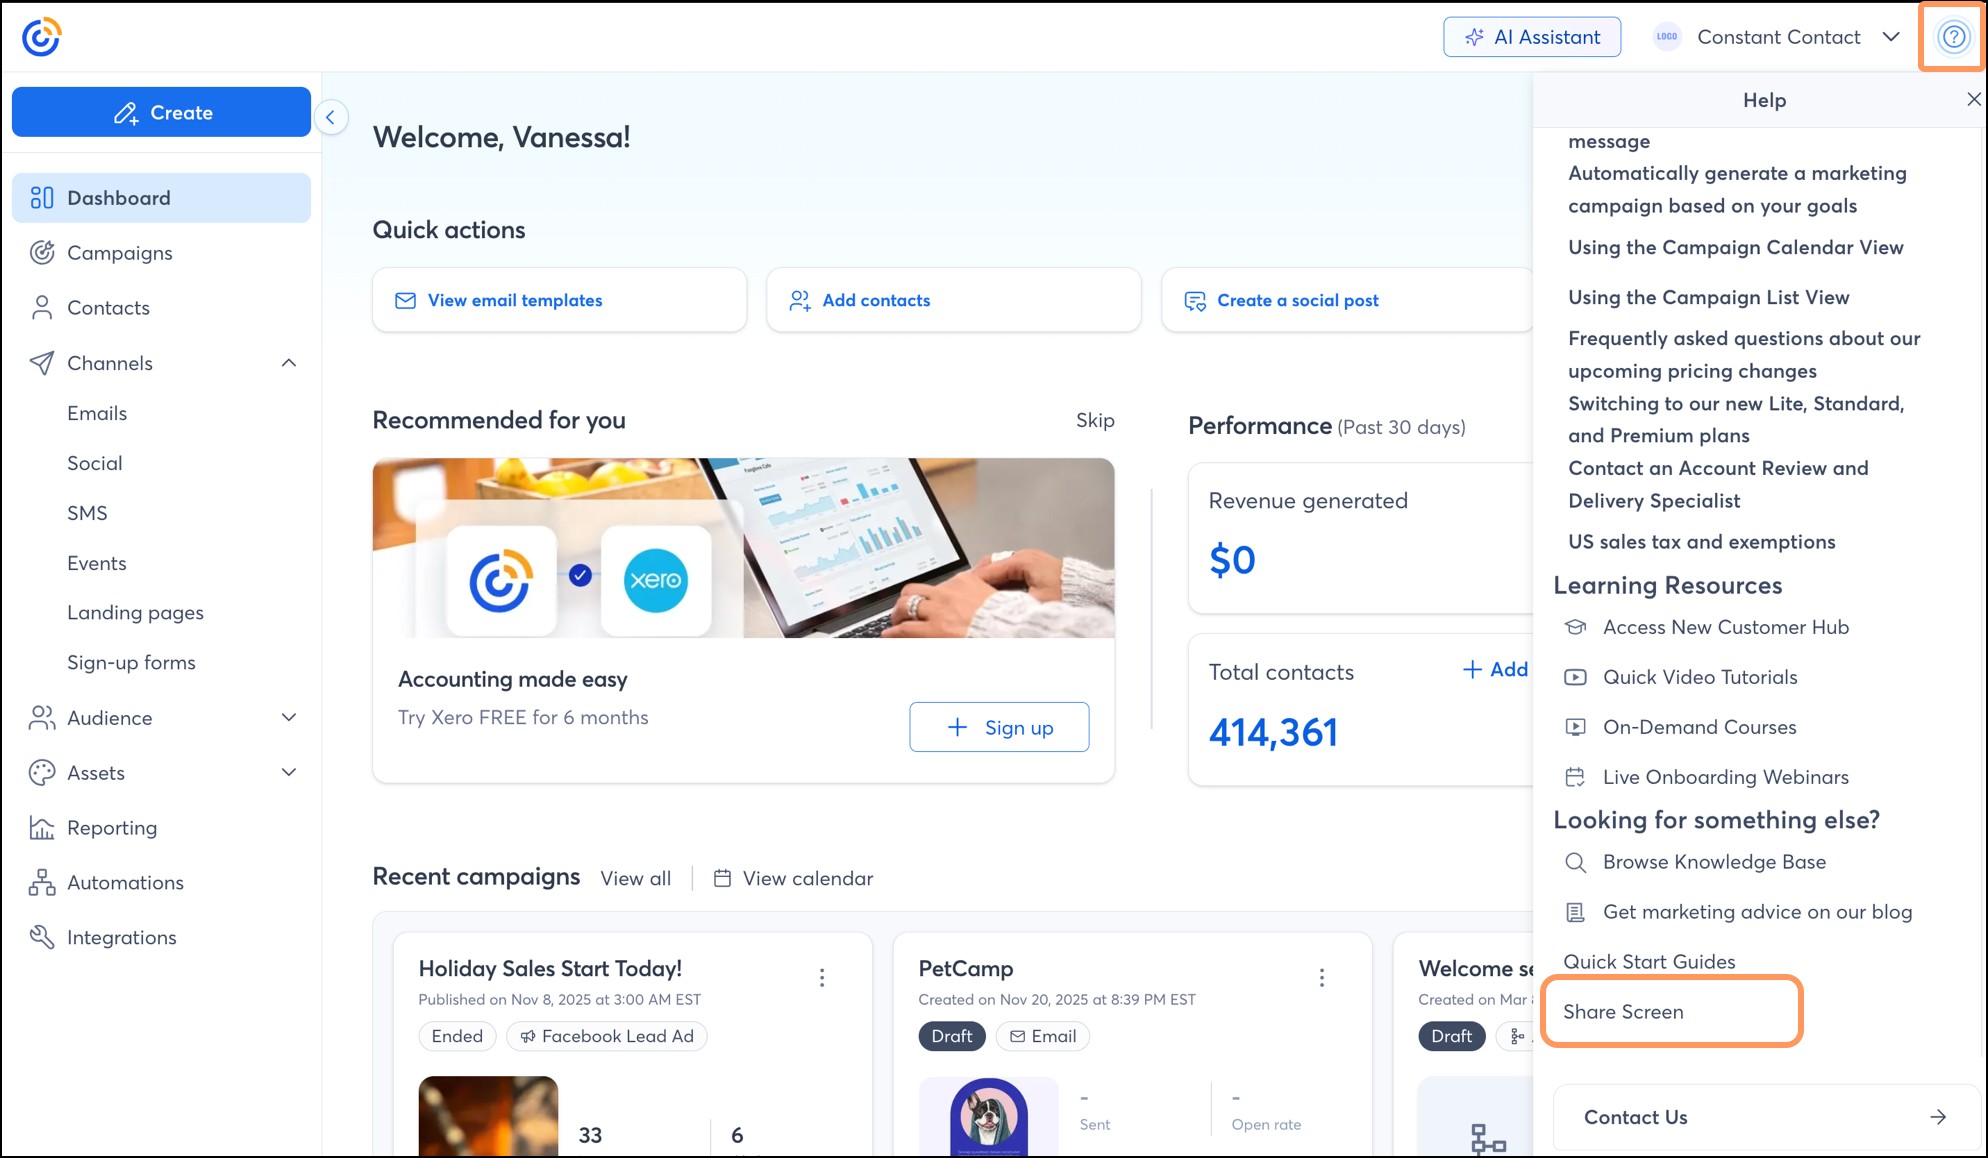Open Contact an Account Review and Delivery Specialist
The width and height of the screenshot is (1988, 1158).
[x=1718, y=484]
